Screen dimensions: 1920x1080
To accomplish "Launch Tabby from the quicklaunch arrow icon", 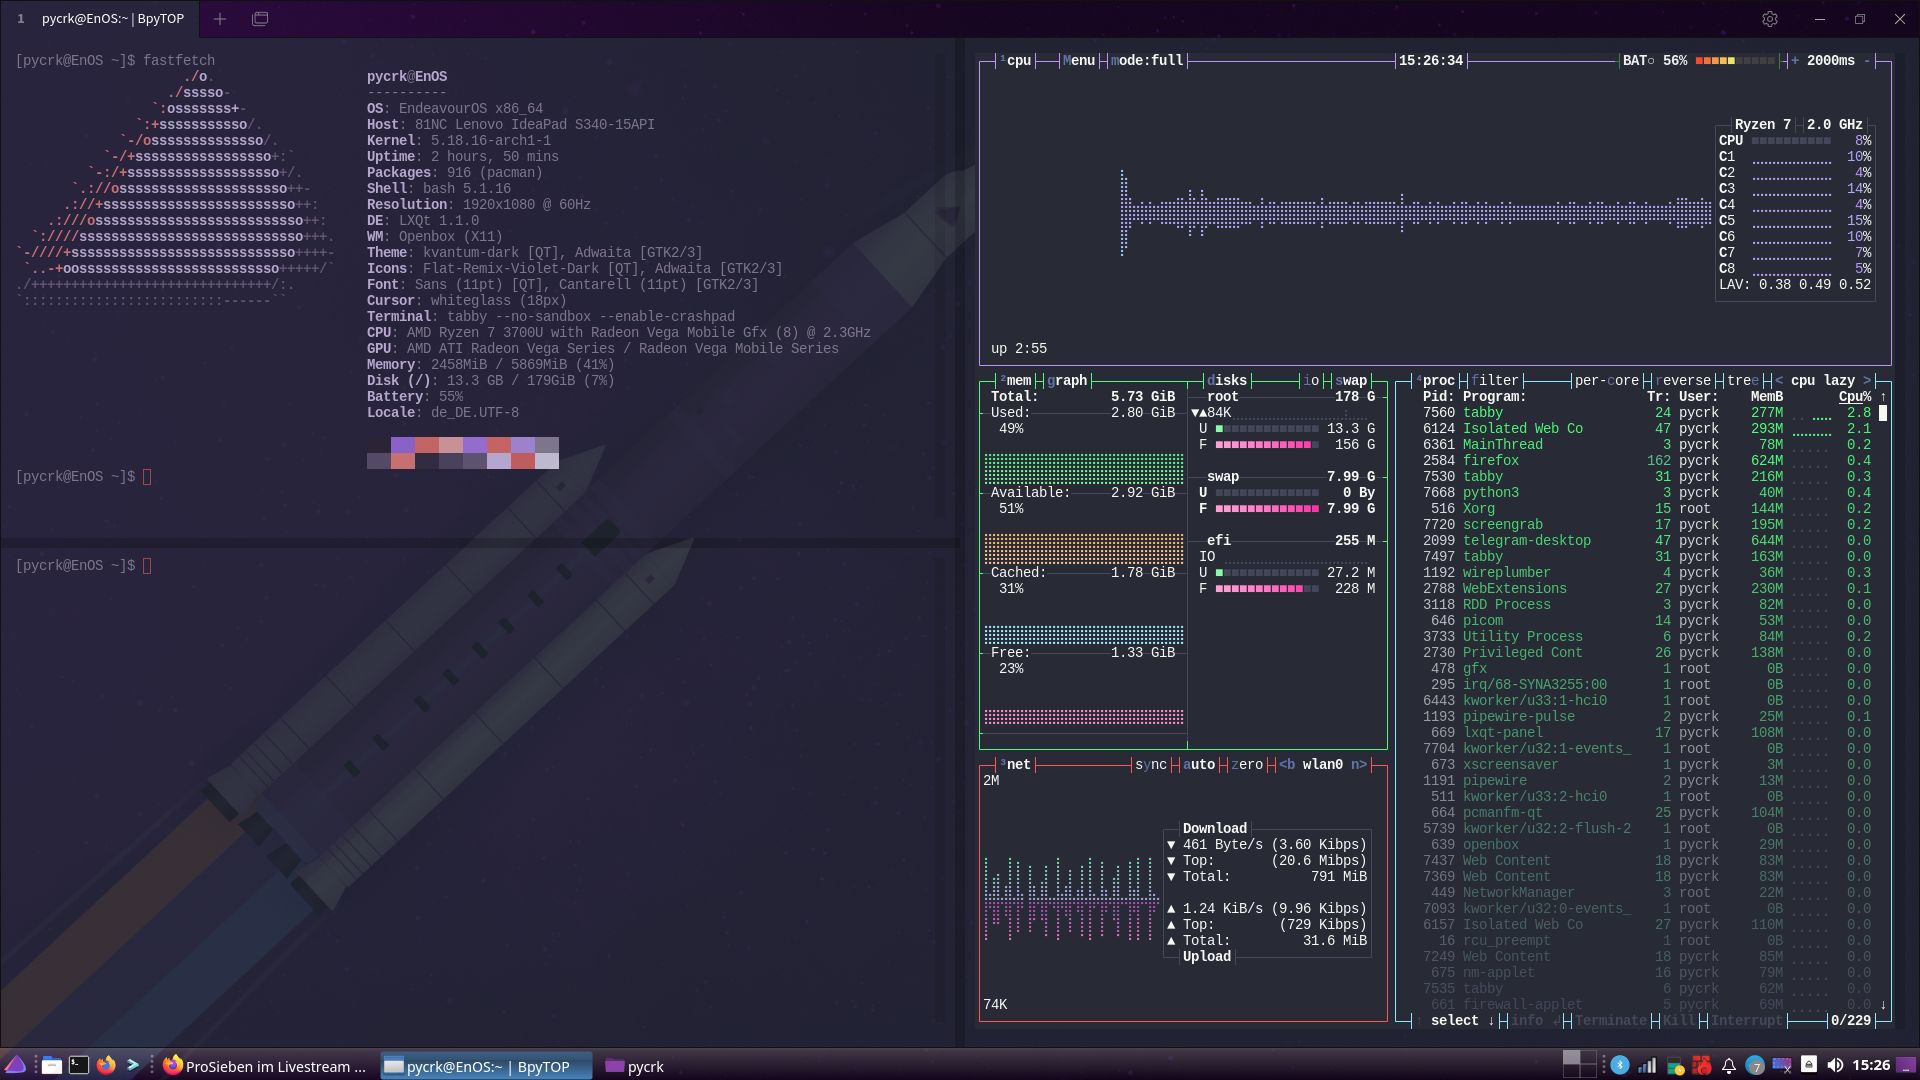I will (133, 1066).
